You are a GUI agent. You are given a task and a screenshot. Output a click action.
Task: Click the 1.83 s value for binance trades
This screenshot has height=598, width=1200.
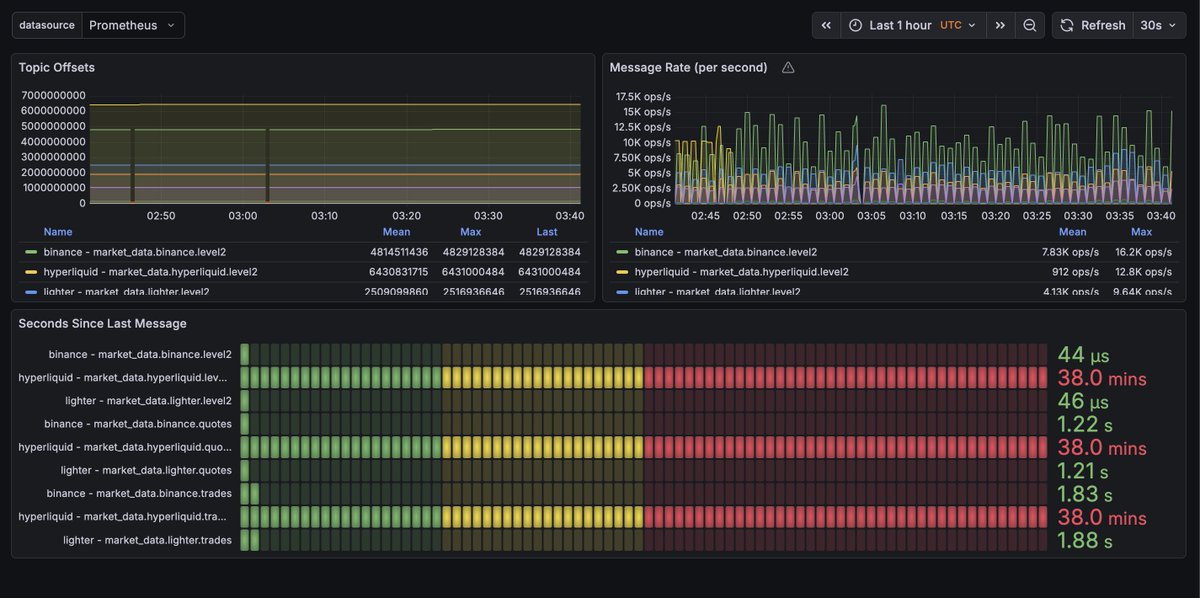pyautogui.click(x=1085, y=494)
